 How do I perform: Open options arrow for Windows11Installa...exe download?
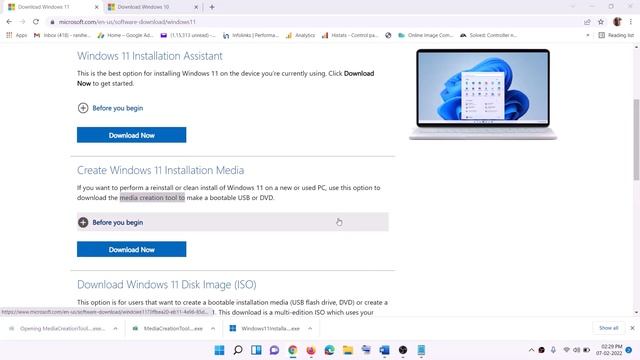tap(310, 328)
